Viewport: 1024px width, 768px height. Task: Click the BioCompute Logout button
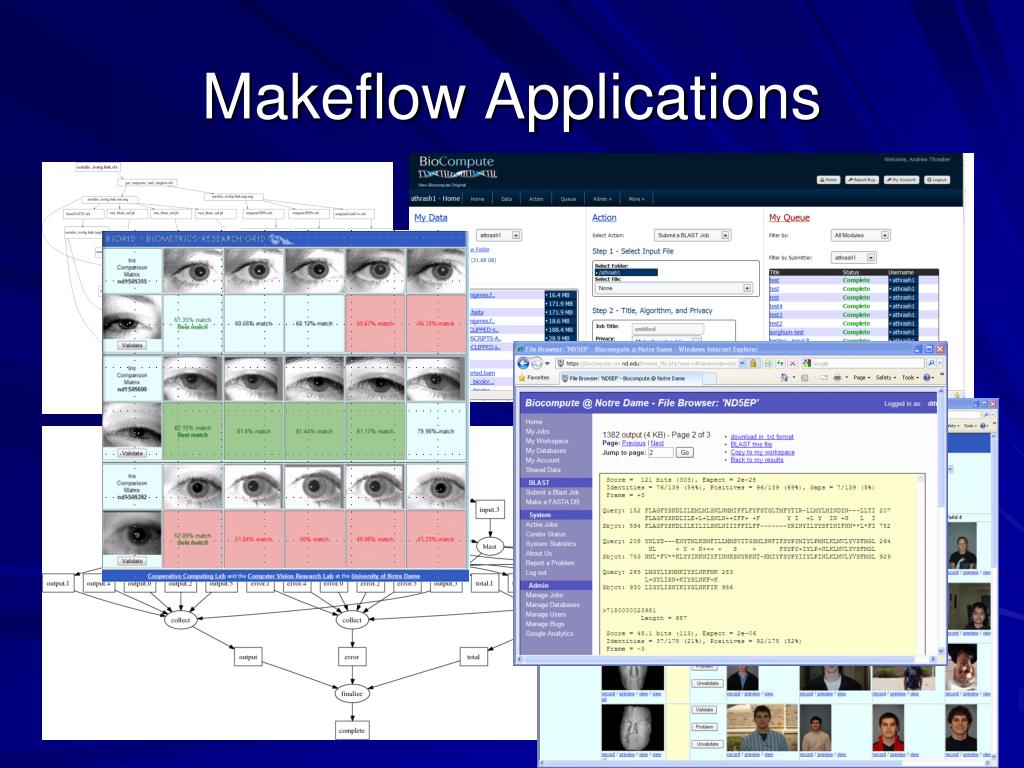(936, 180)
